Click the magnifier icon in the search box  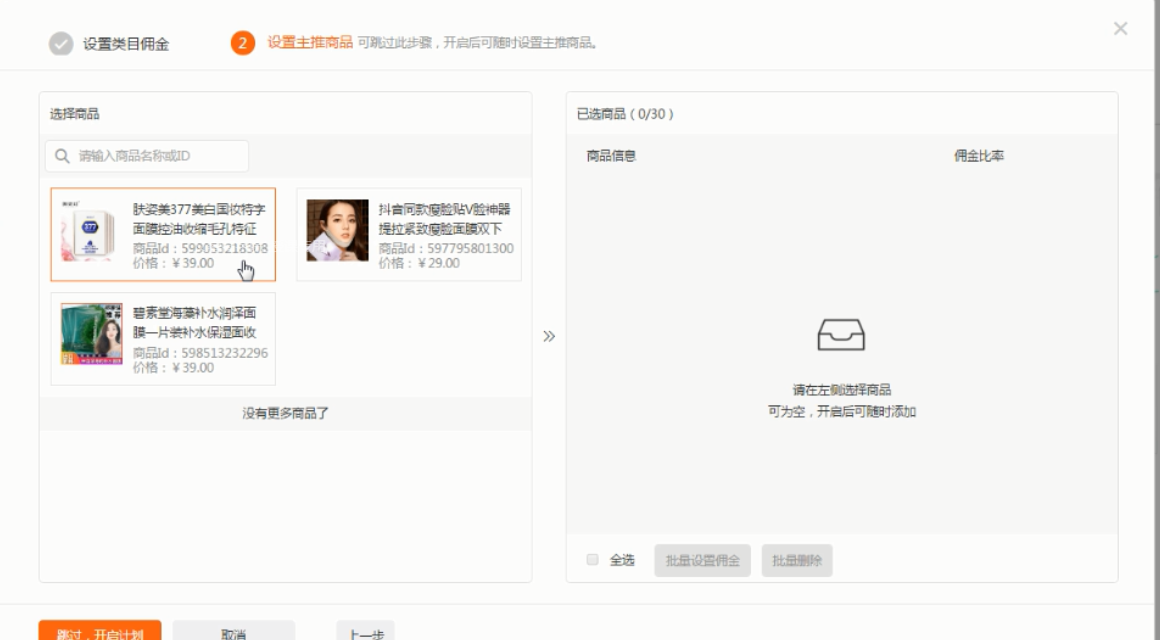(62, 156)
